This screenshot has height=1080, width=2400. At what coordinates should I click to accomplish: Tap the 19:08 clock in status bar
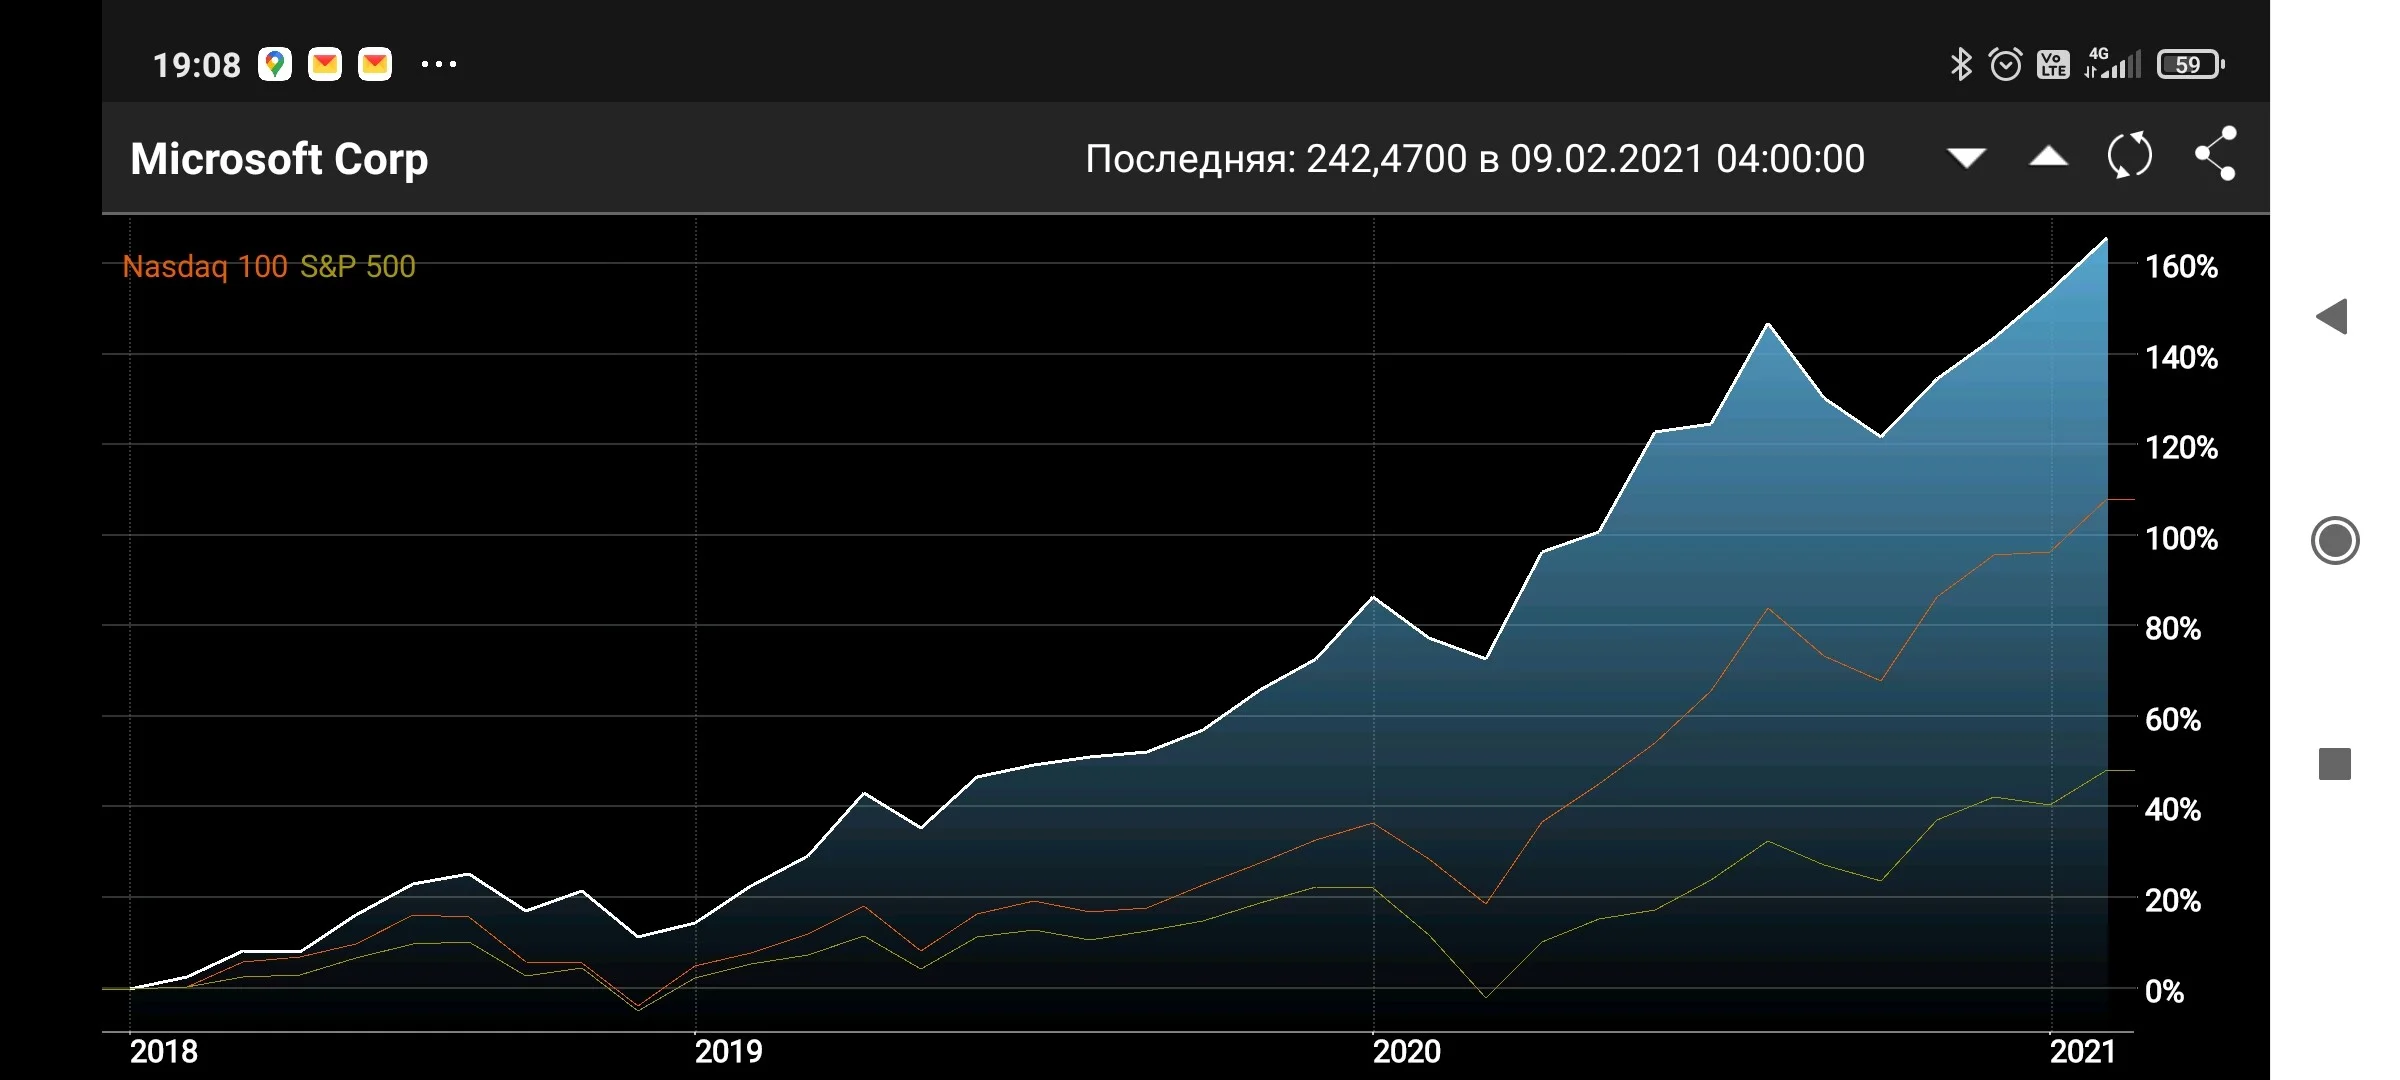click(196, 66)
